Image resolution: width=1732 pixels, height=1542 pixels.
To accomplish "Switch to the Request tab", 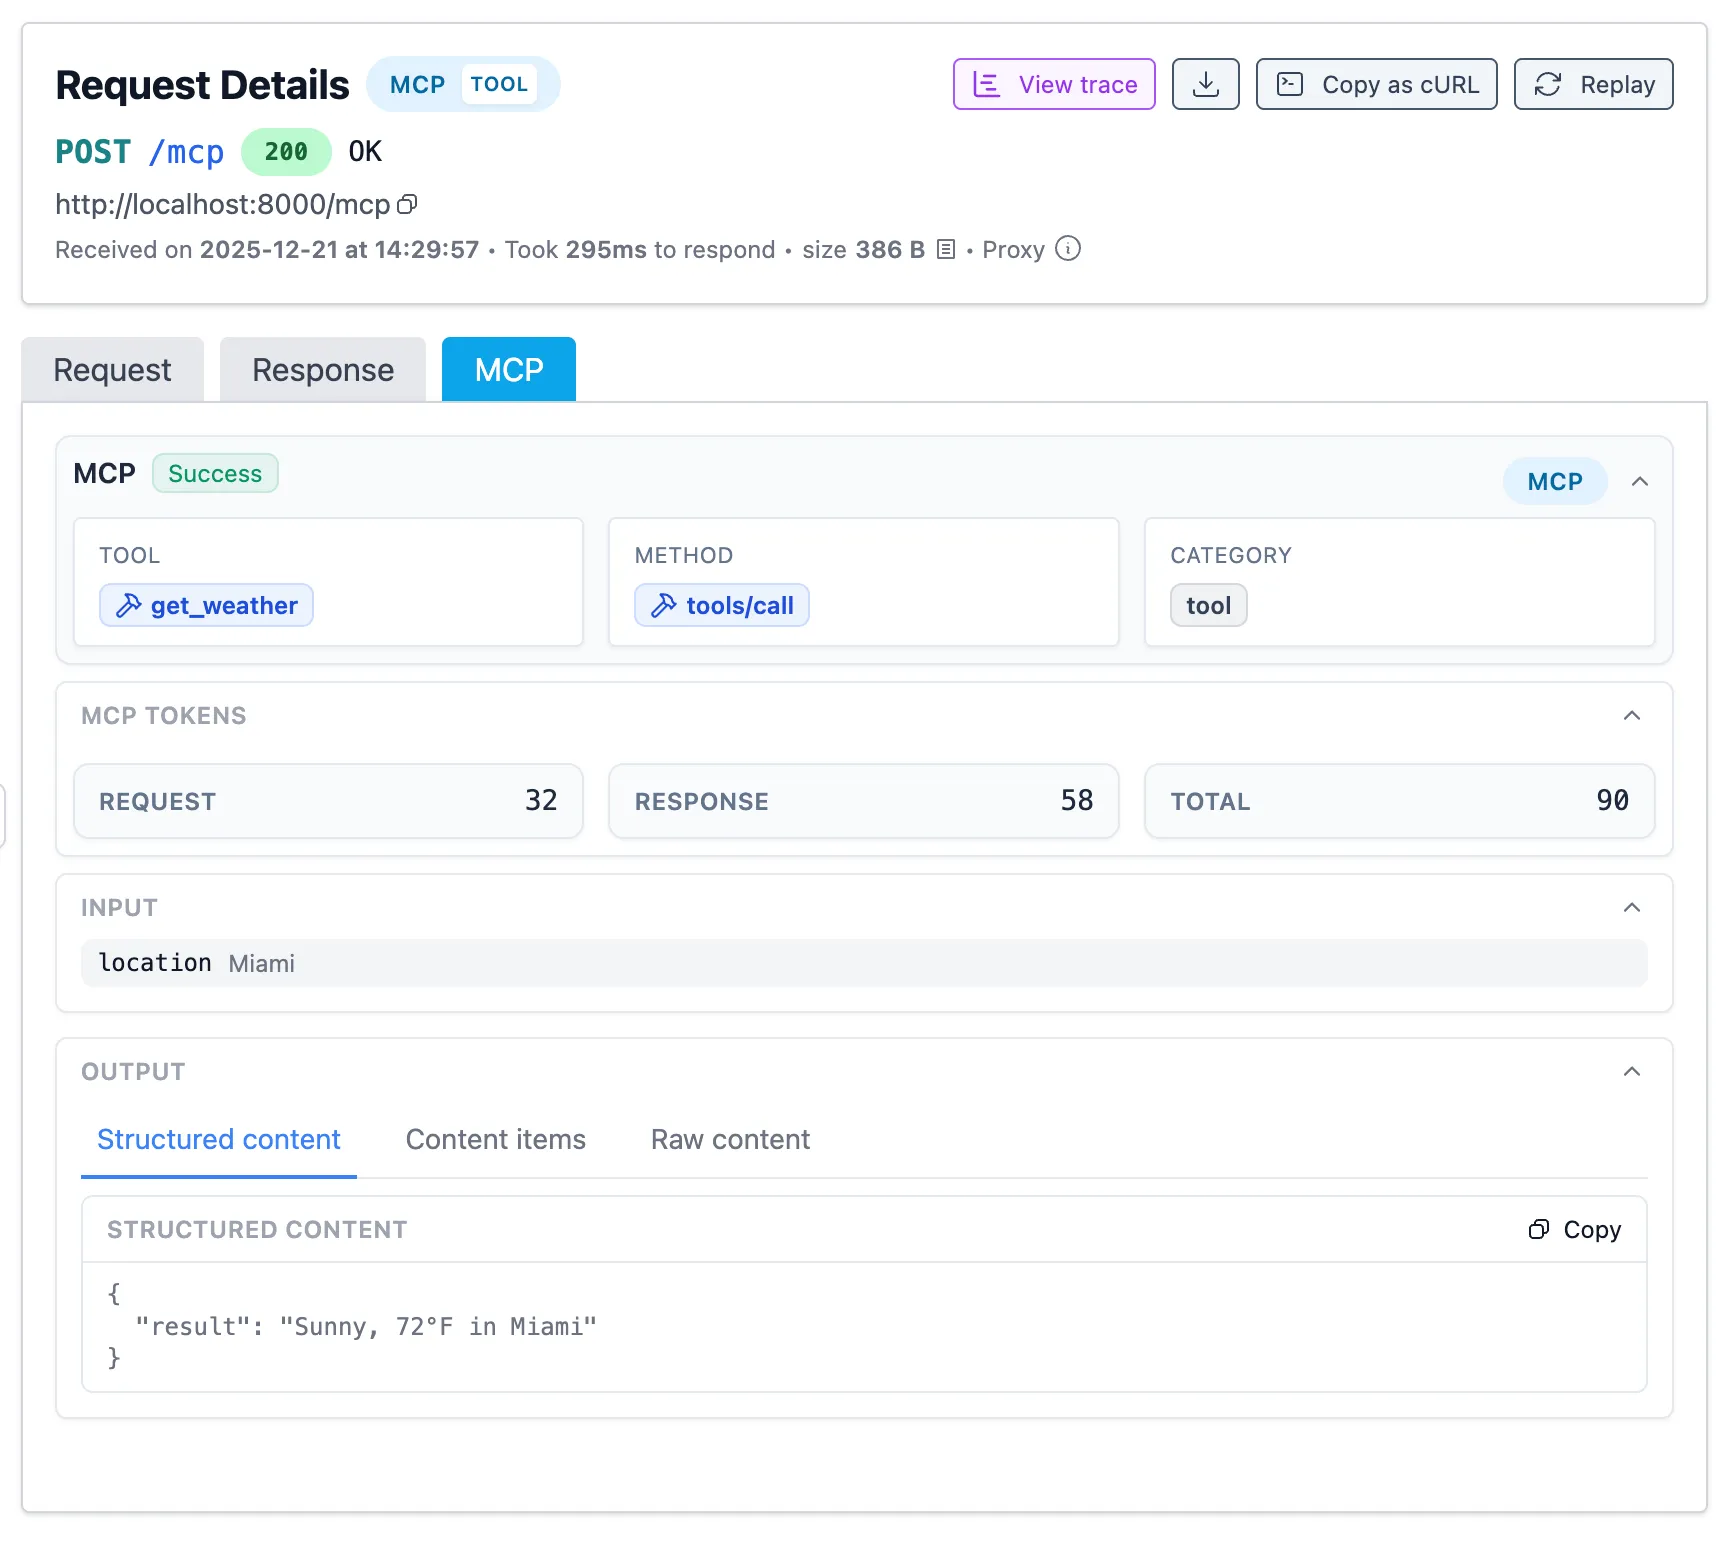I will tap(112, 369).
